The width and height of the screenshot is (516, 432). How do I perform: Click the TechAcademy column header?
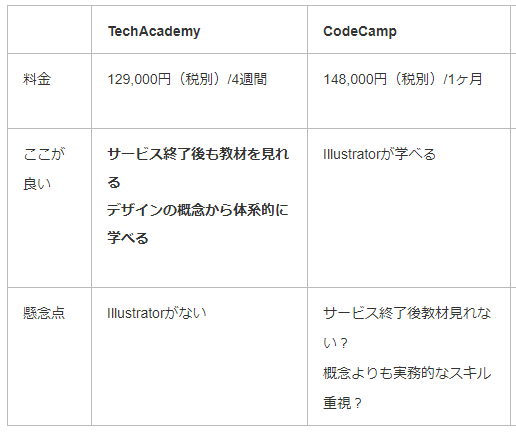click(x=154, y=31)
